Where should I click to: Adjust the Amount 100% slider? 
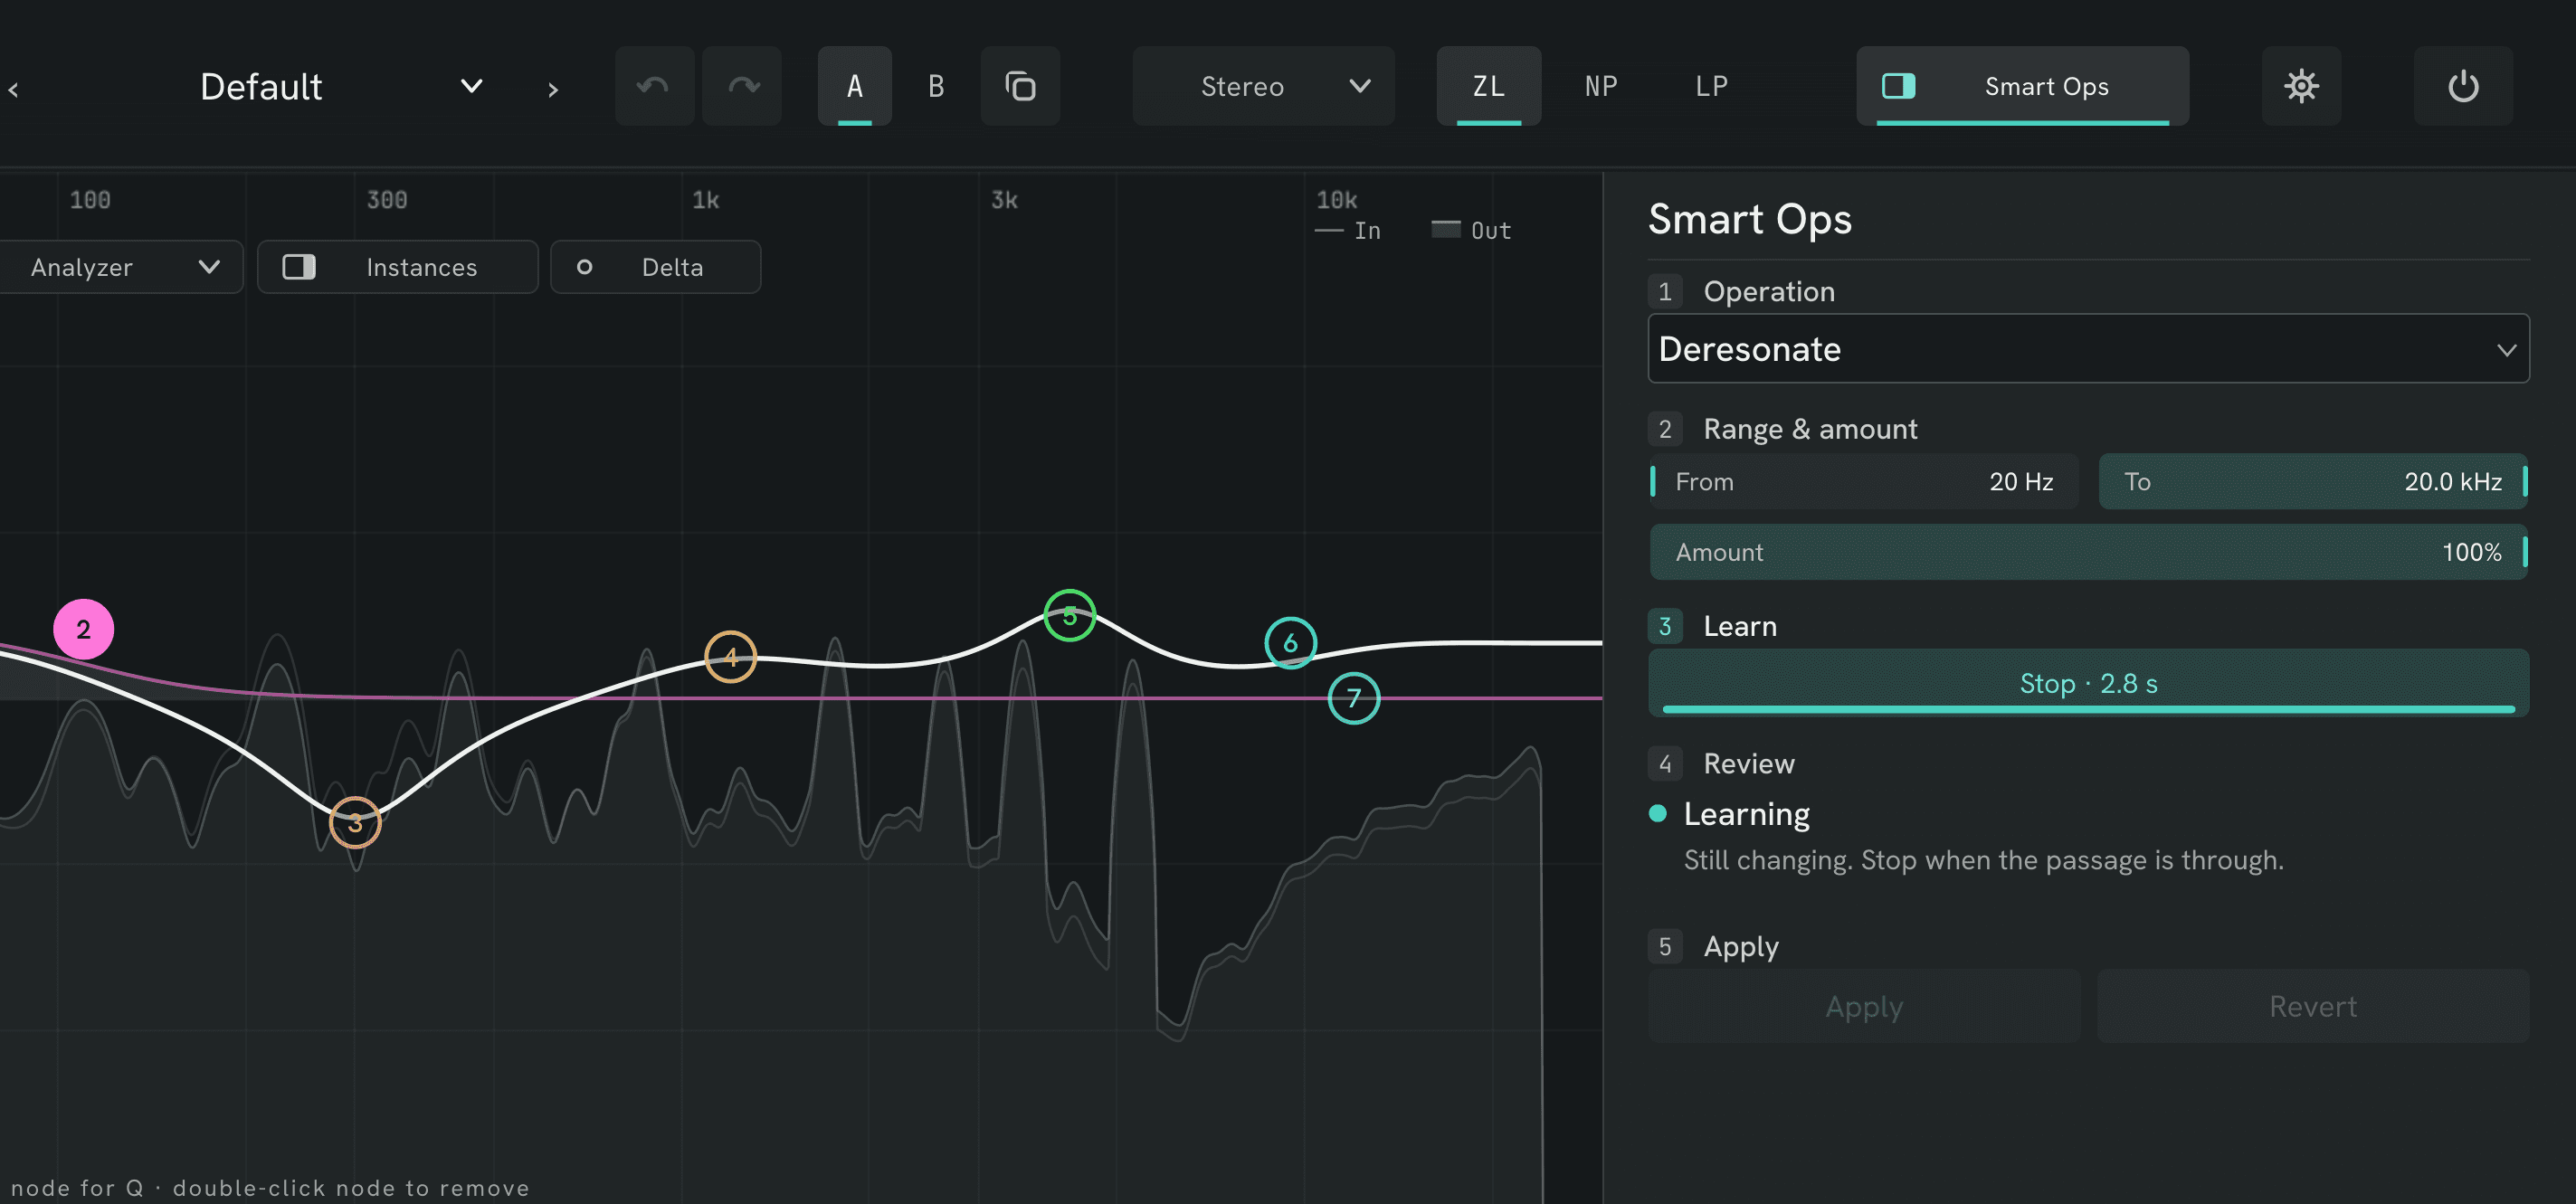[x=2088, y=552]
